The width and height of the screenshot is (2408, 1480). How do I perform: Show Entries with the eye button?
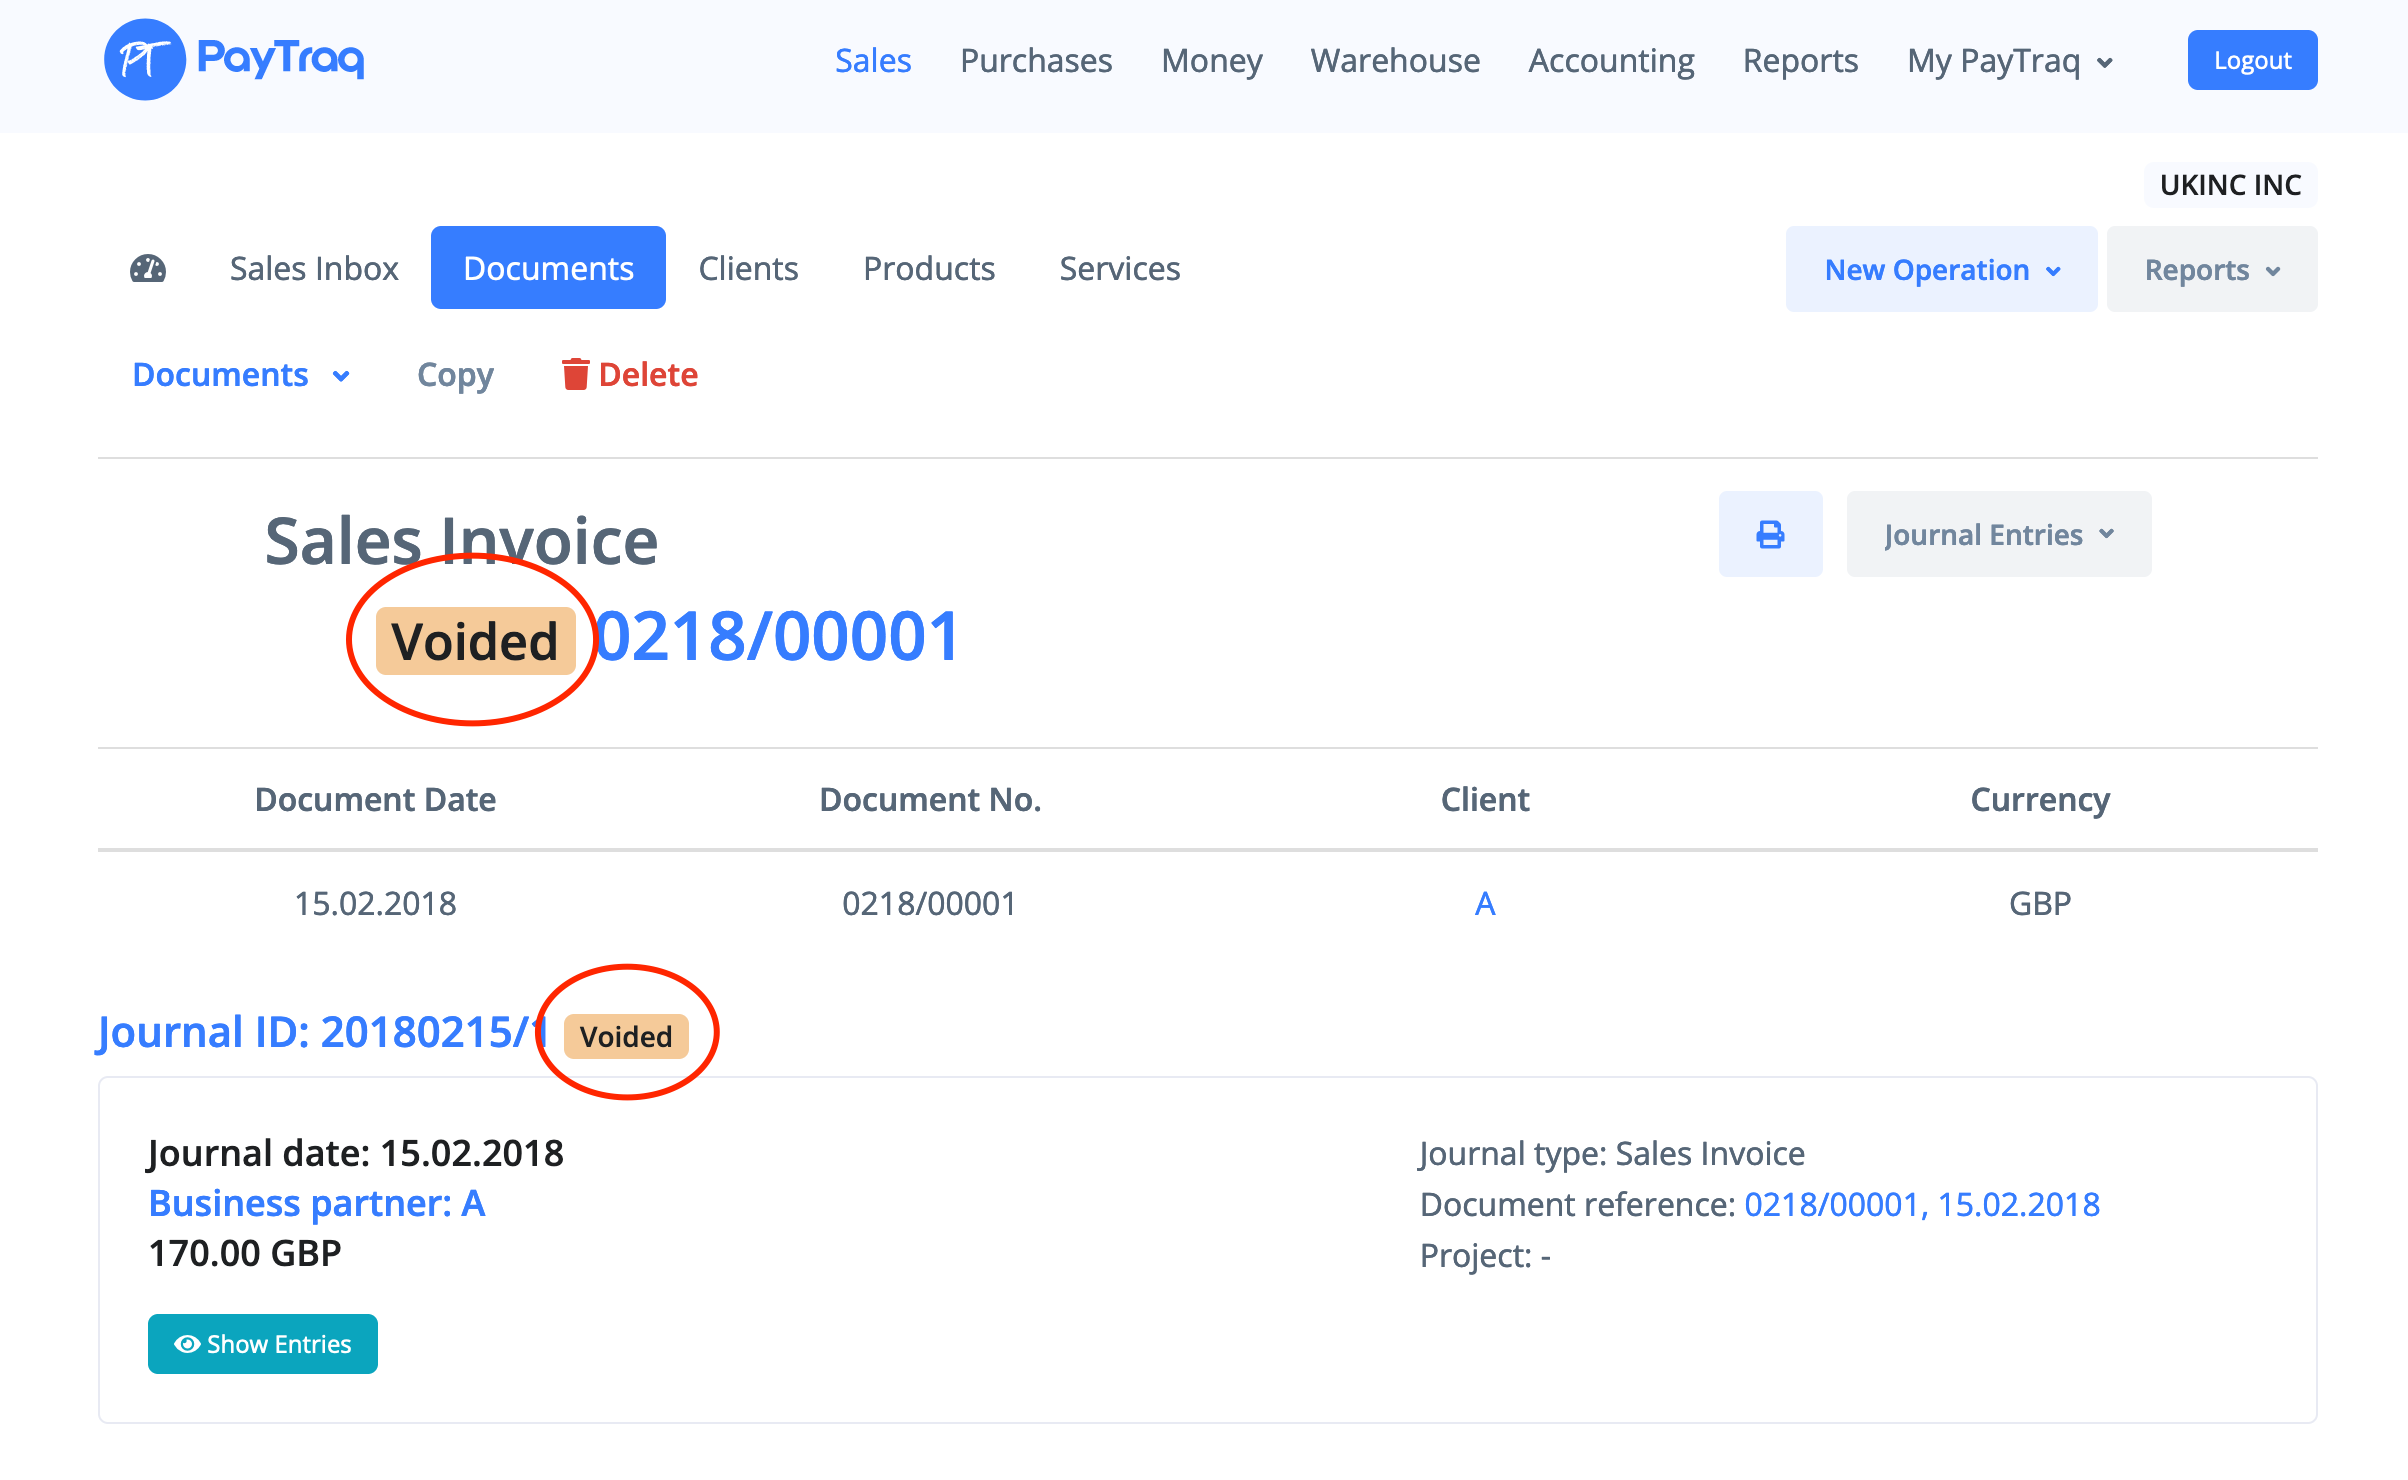pos(262,1344)
